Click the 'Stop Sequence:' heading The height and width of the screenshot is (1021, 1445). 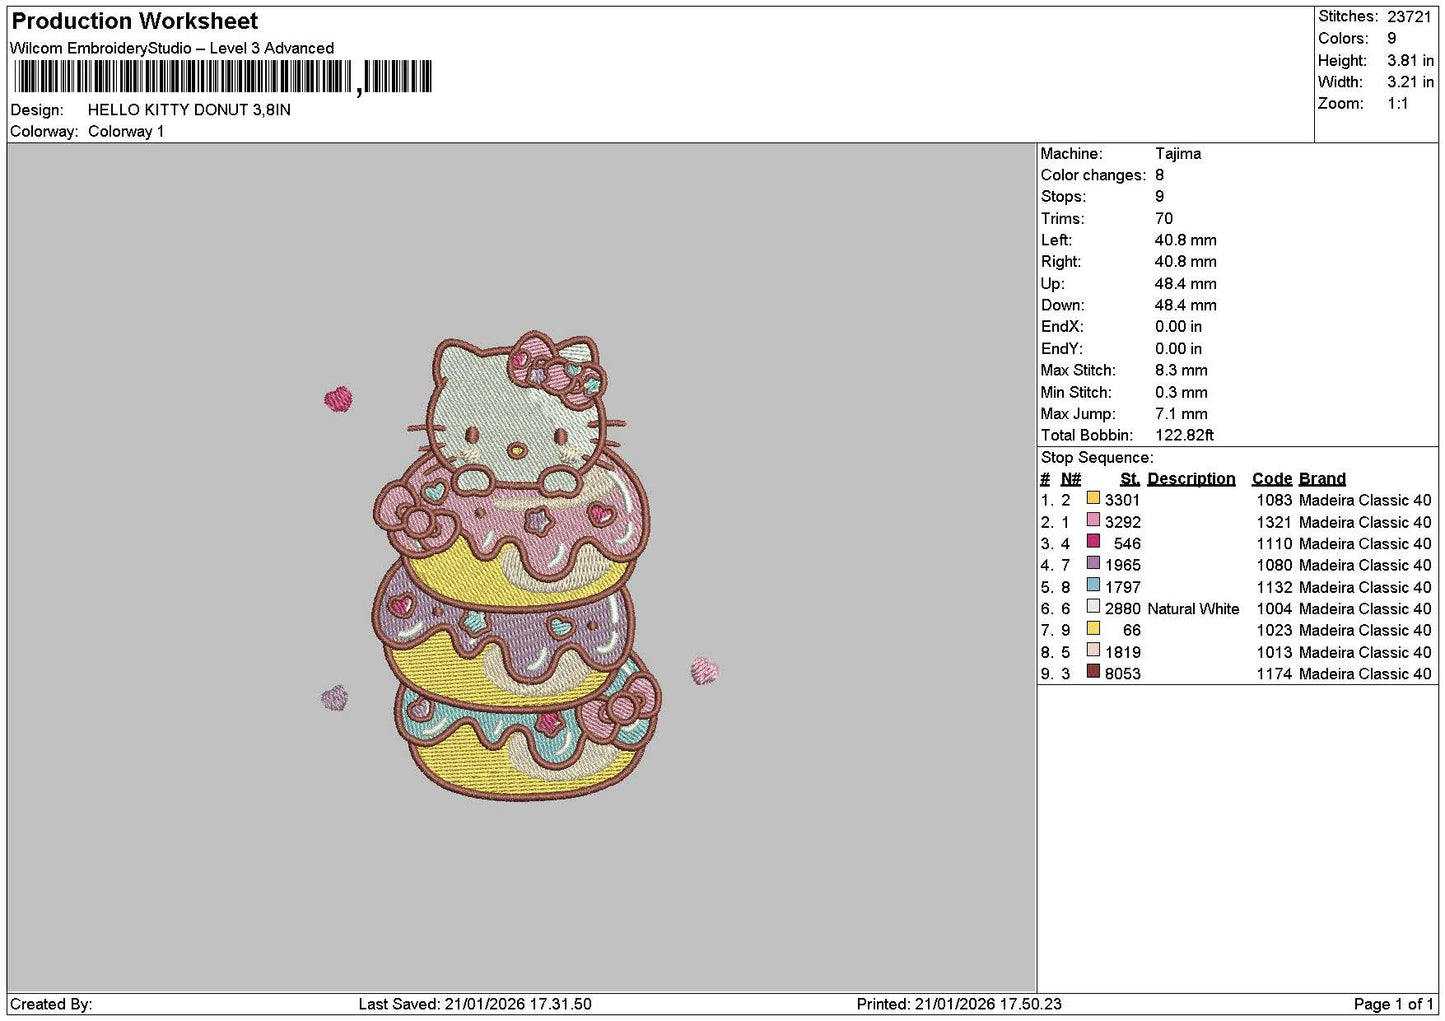coord(1097,457)
